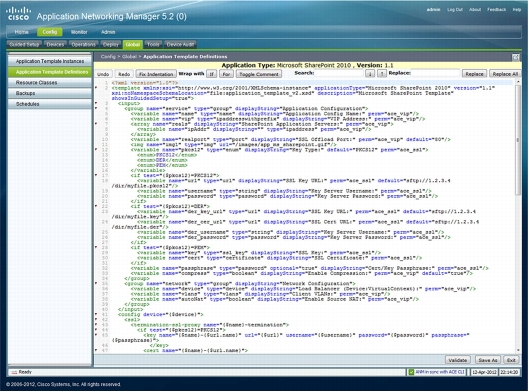Collapse pkcs12 variable at line 12
529x392 pixels.
[96, 149]
